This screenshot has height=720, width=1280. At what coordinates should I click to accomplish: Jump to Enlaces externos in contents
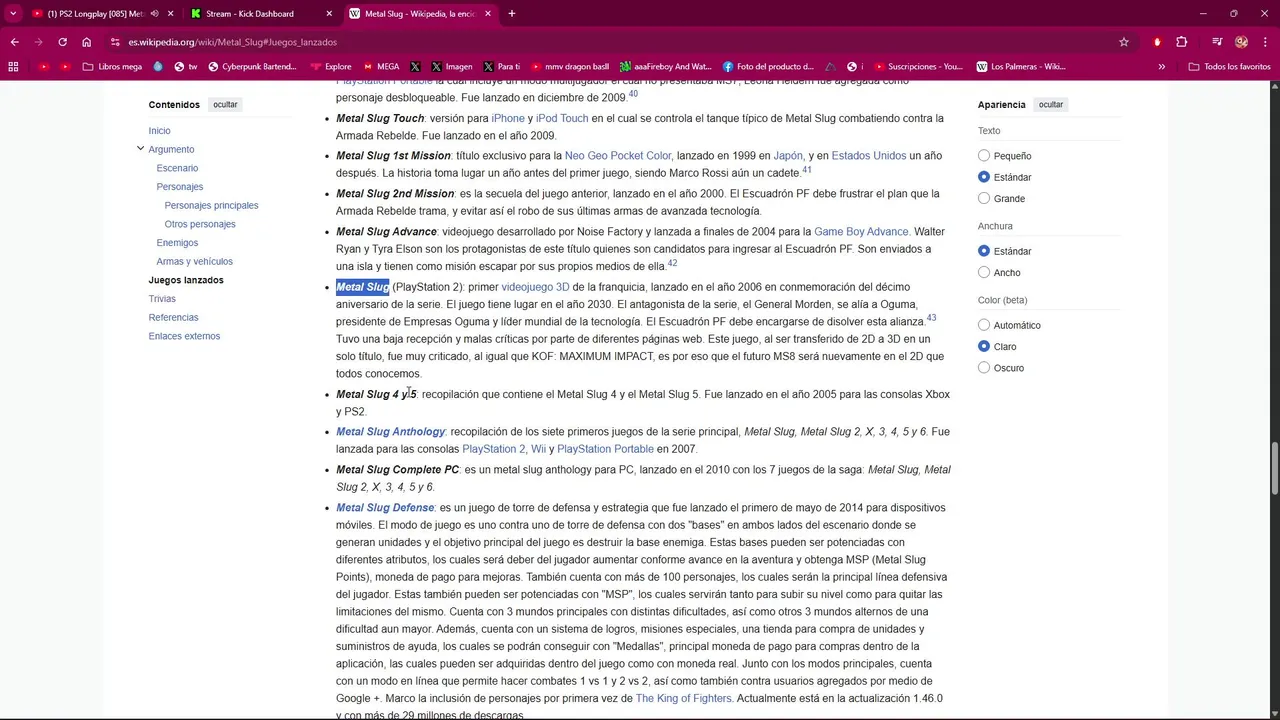click(185, 336)
